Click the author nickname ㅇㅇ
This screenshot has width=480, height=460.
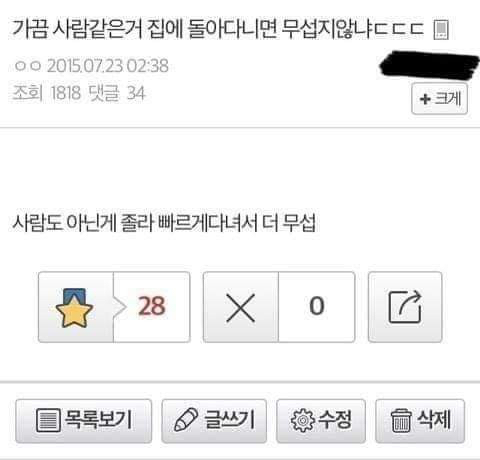28,66
